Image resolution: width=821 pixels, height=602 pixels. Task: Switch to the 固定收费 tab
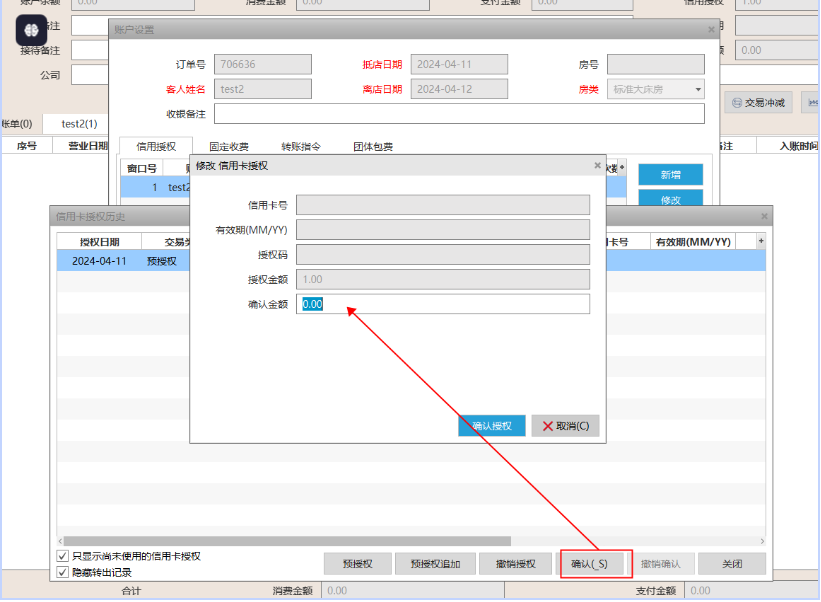[x=229, y=147]
